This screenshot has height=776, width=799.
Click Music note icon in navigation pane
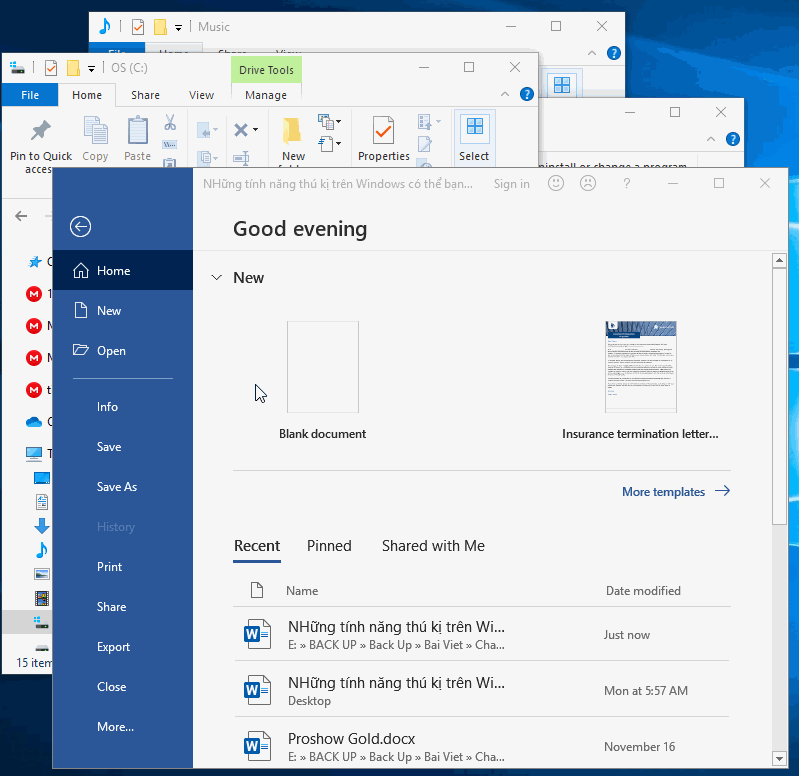(x=42, y=550)
